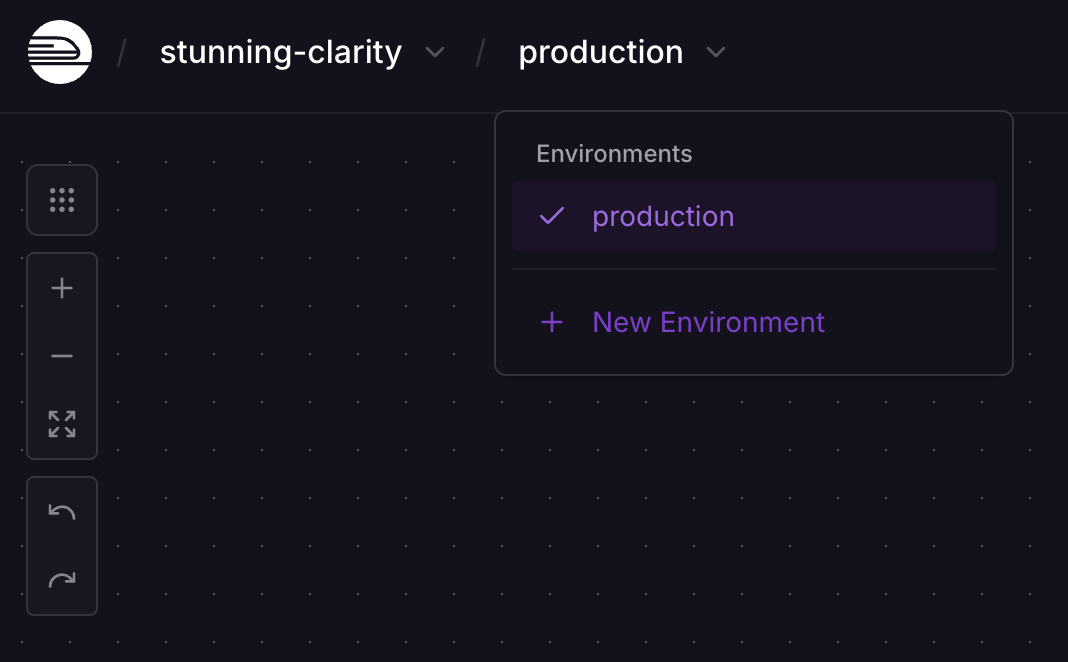Click the checkmark next to production

551,216
